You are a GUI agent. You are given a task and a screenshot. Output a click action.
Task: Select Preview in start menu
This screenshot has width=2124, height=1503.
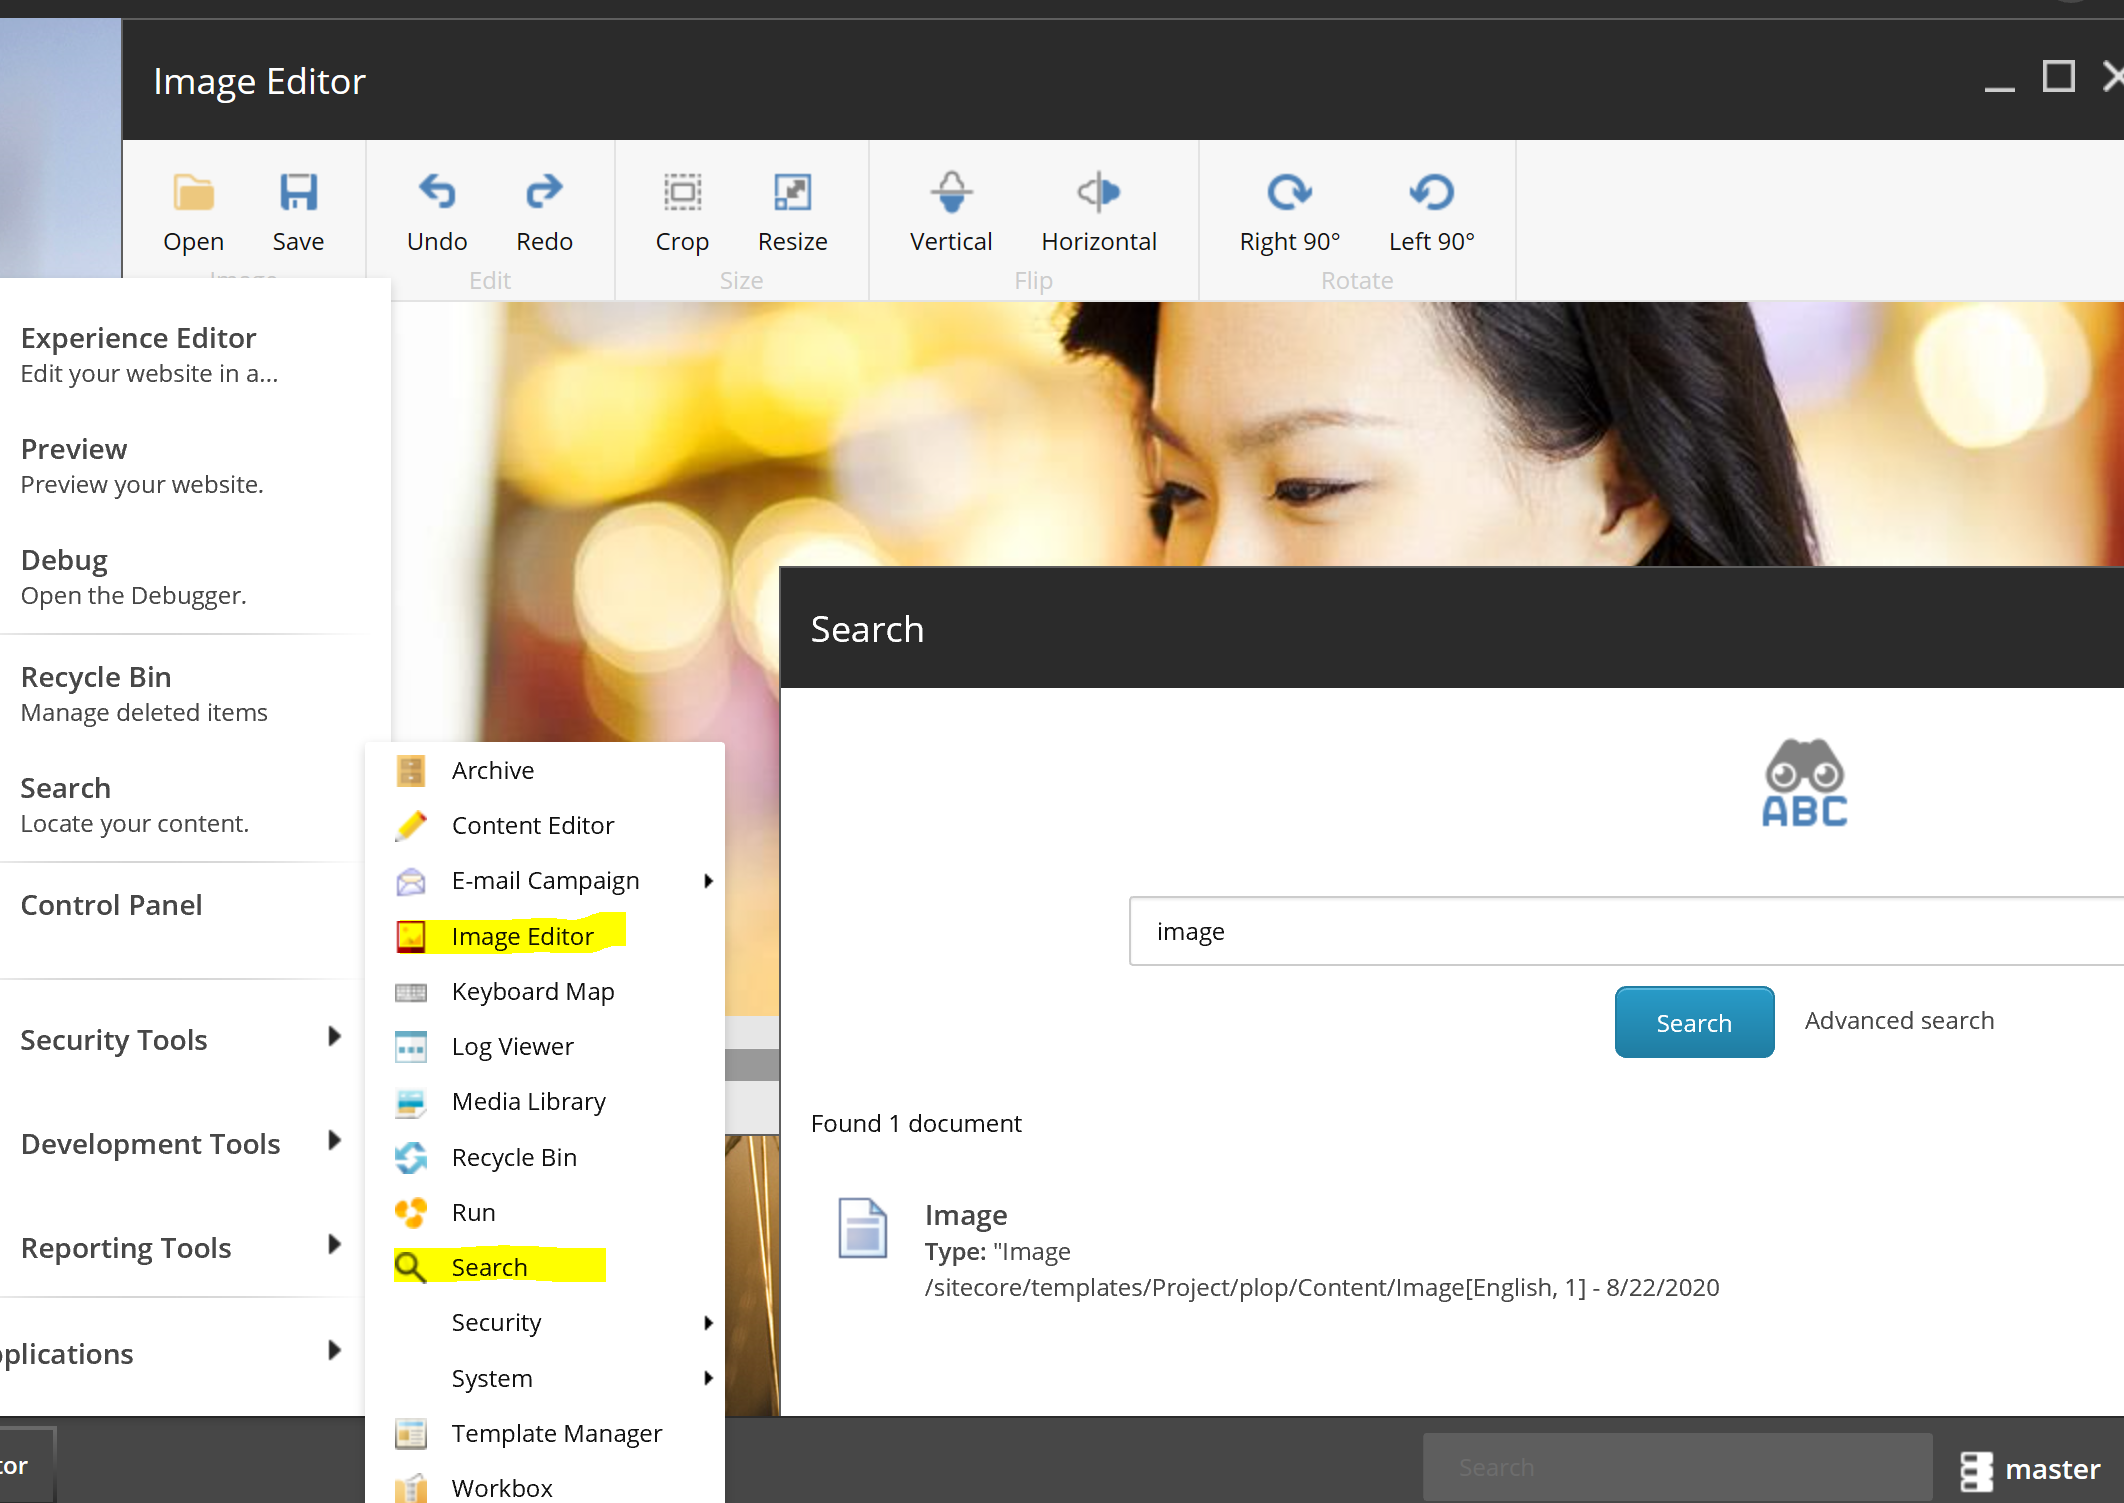pos(142,466)
